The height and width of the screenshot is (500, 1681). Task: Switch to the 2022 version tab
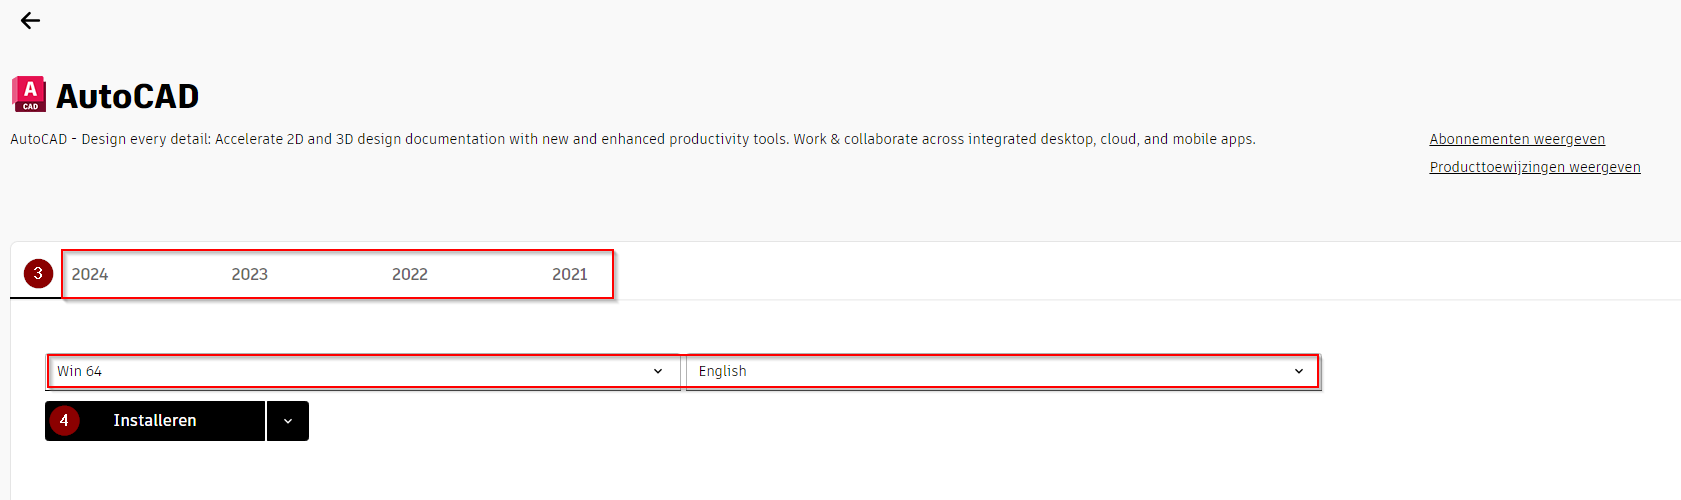point(410,274)
